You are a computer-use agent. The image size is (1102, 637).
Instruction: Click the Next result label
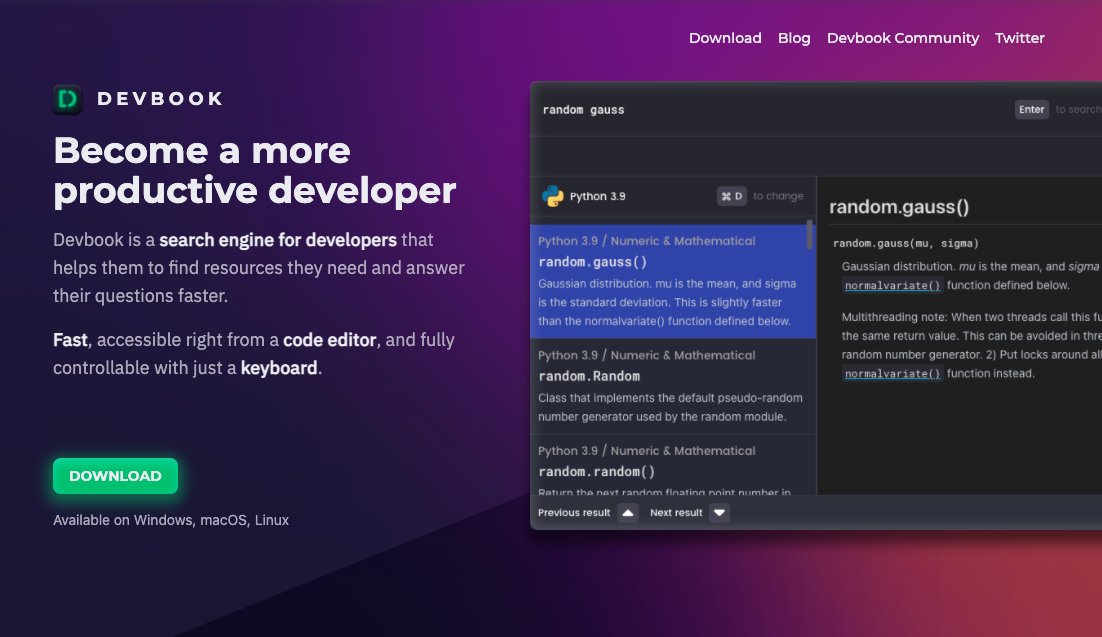676,513
